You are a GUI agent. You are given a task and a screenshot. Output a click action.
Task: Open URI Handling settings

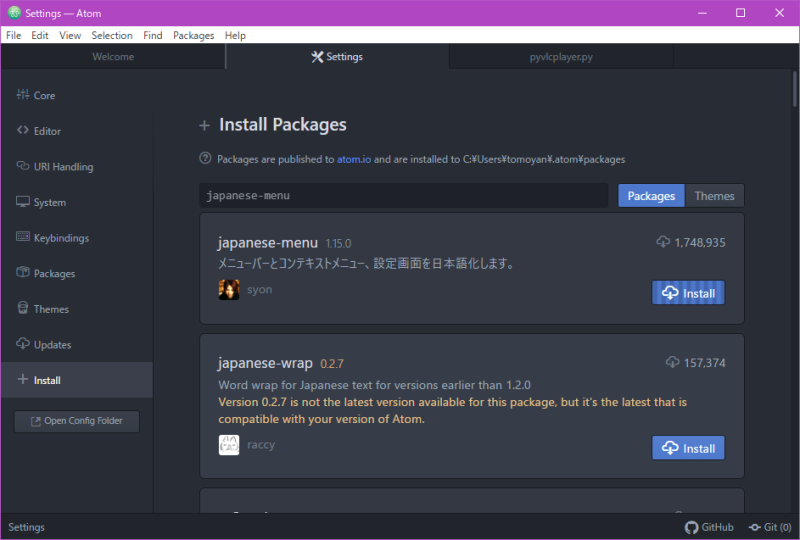(x=63, y=167)
